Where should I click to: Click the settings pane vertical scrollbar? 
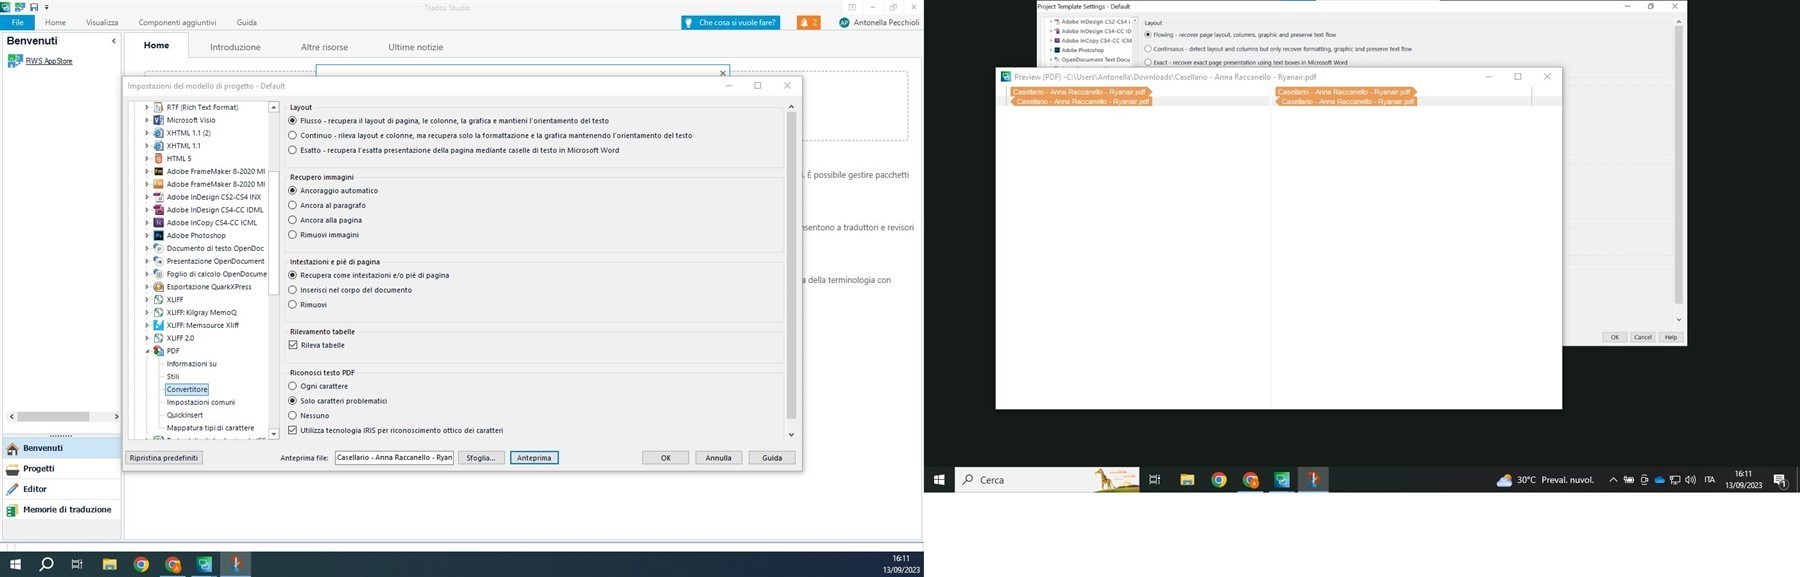point(791,265)
